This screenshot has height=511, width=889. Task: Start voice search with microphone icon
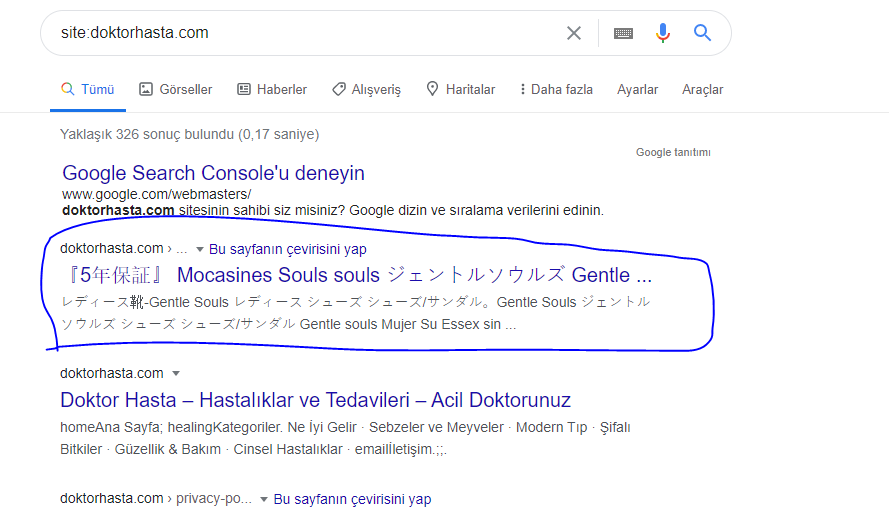[662, 33]
